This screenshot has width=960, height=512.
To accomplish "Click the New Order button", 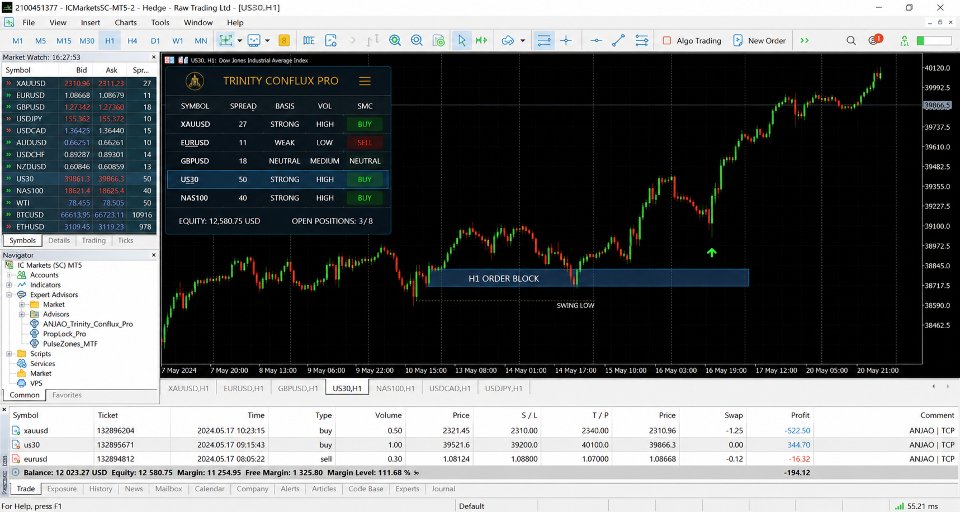I will (x=759, y=40).
